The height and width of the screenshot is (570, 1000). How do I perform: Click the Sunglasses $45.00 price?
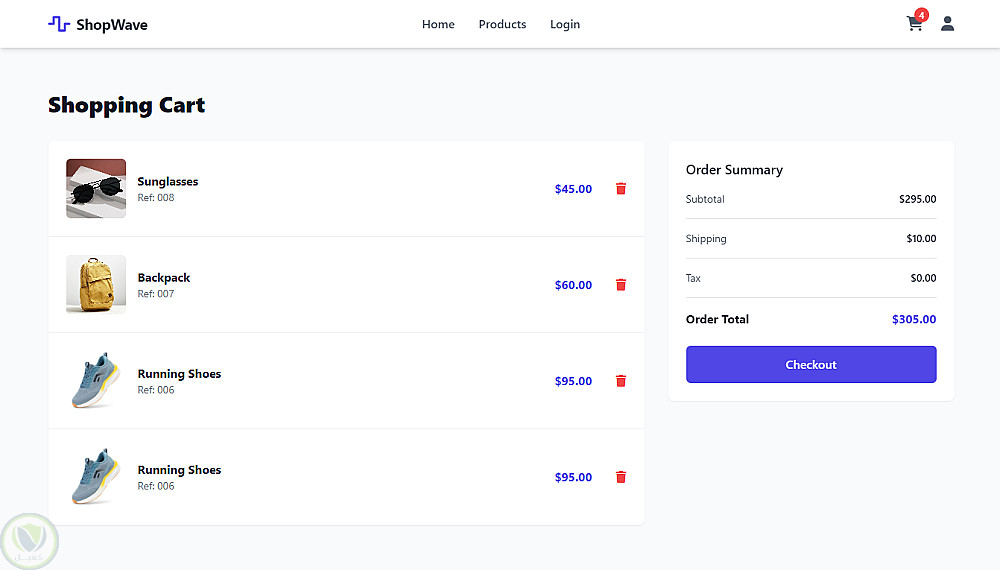click(x=573, y=189)
